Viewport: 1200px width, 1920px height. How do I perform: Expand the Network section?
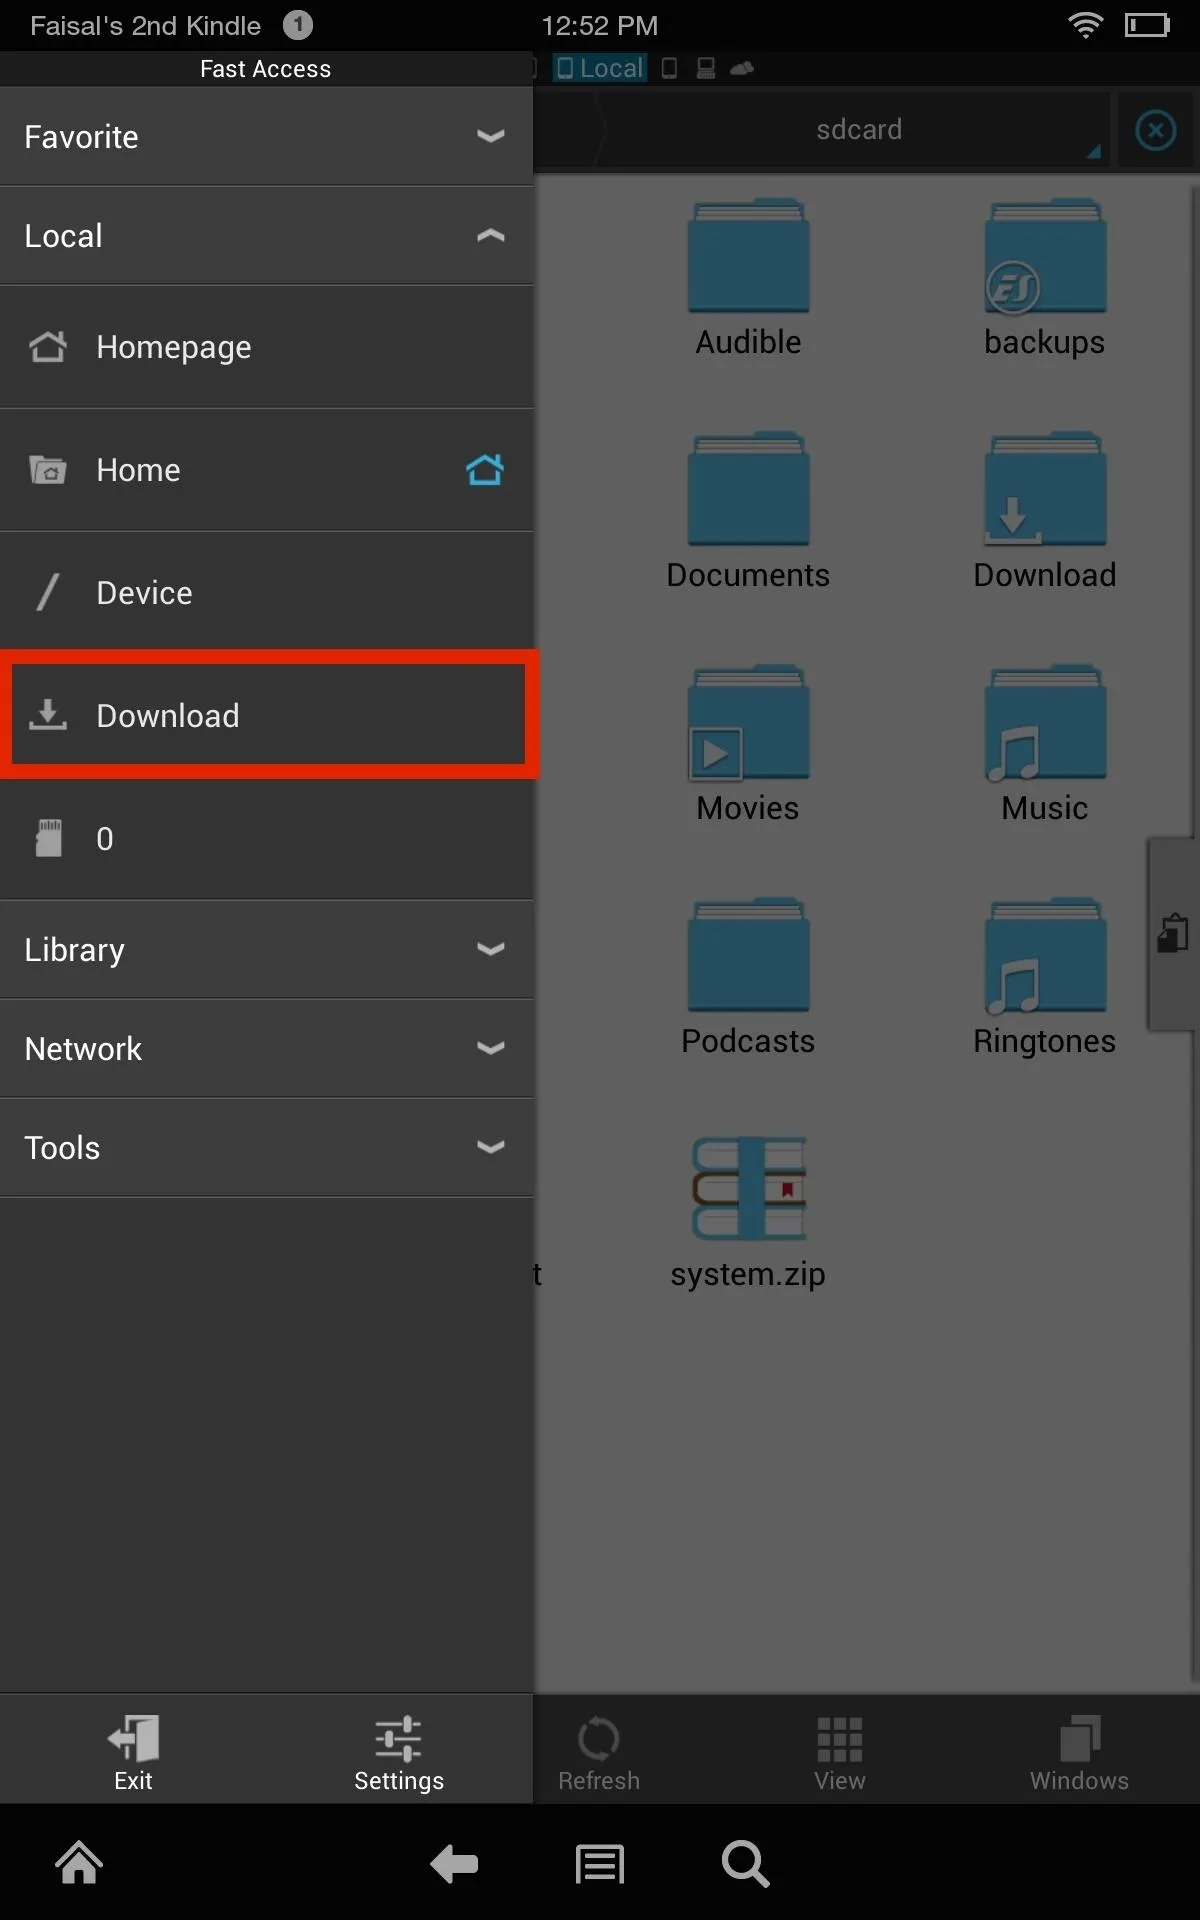(266, 1048)
